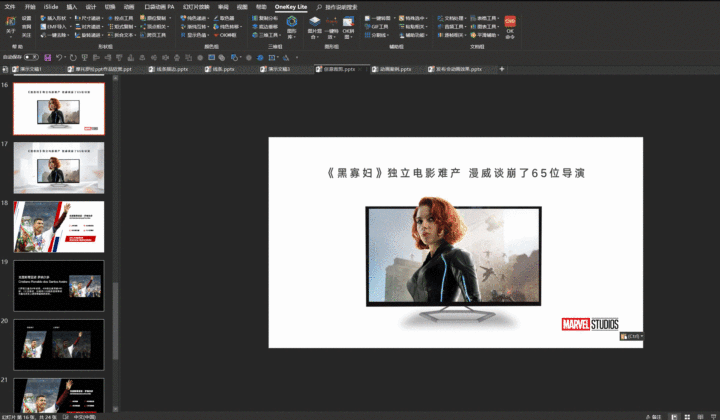Click the 操作说明搜索 tell-me search field
720x420 pixels.
click(341, 7)
